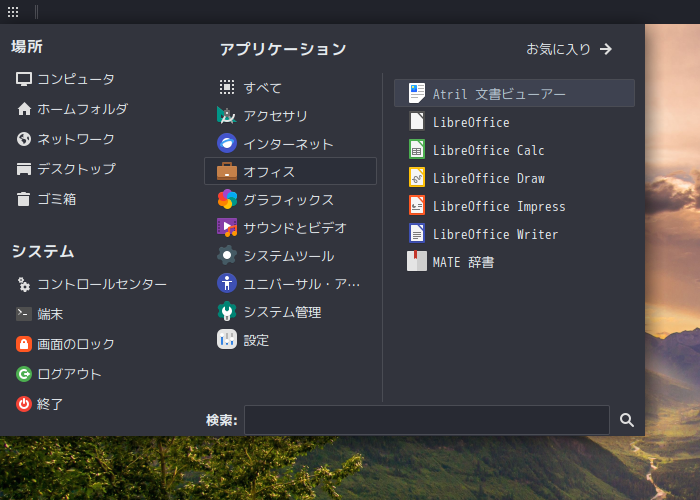
Task: Open ネットワーク place label
Action: point(76,139)
